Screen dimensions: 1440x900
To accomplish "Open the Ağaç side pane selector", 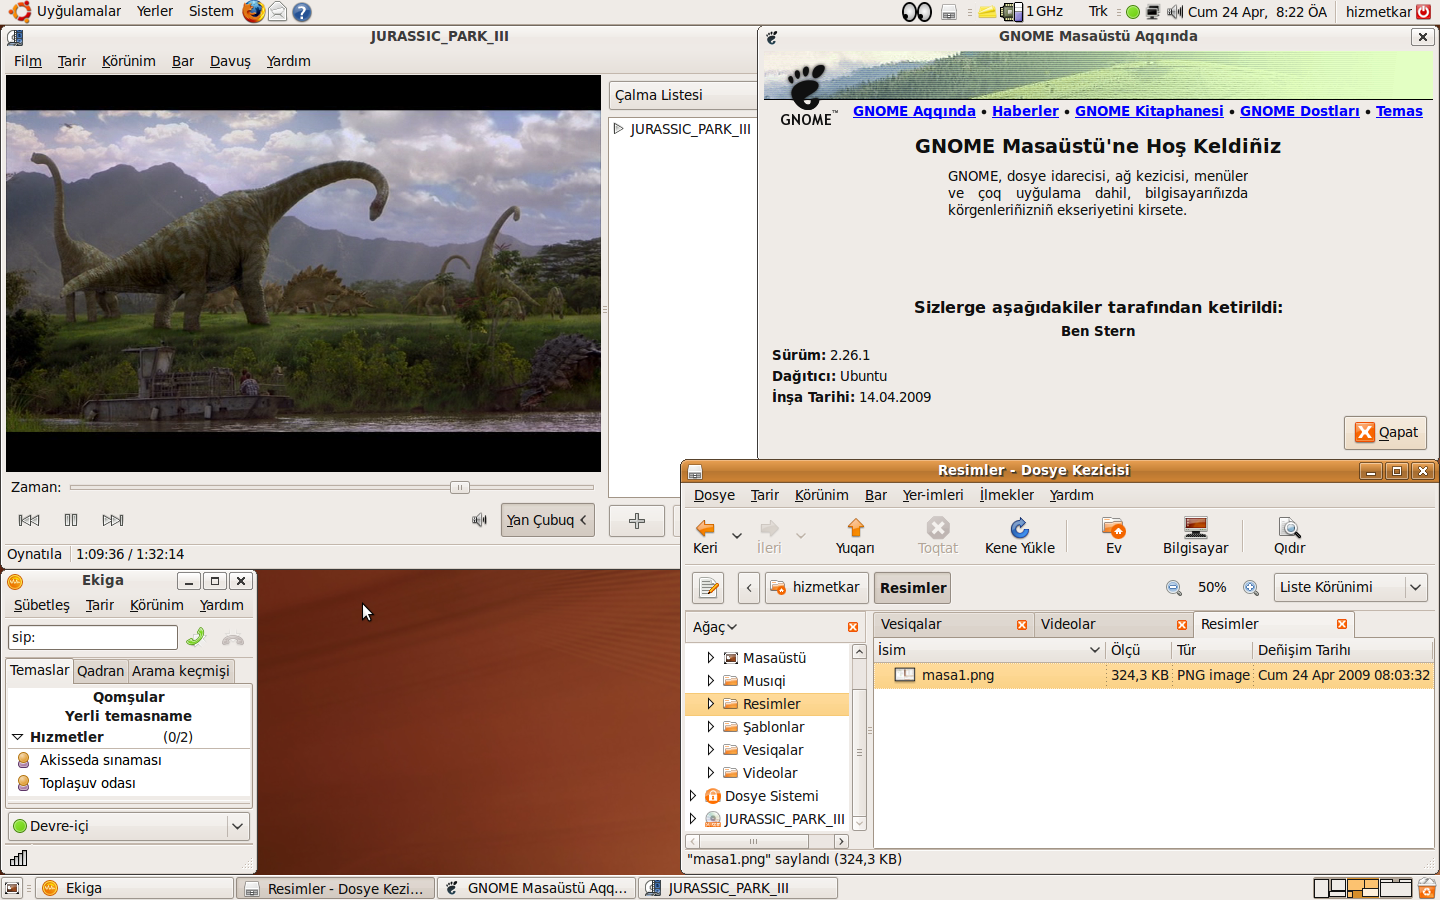I will tap(715, 627).
